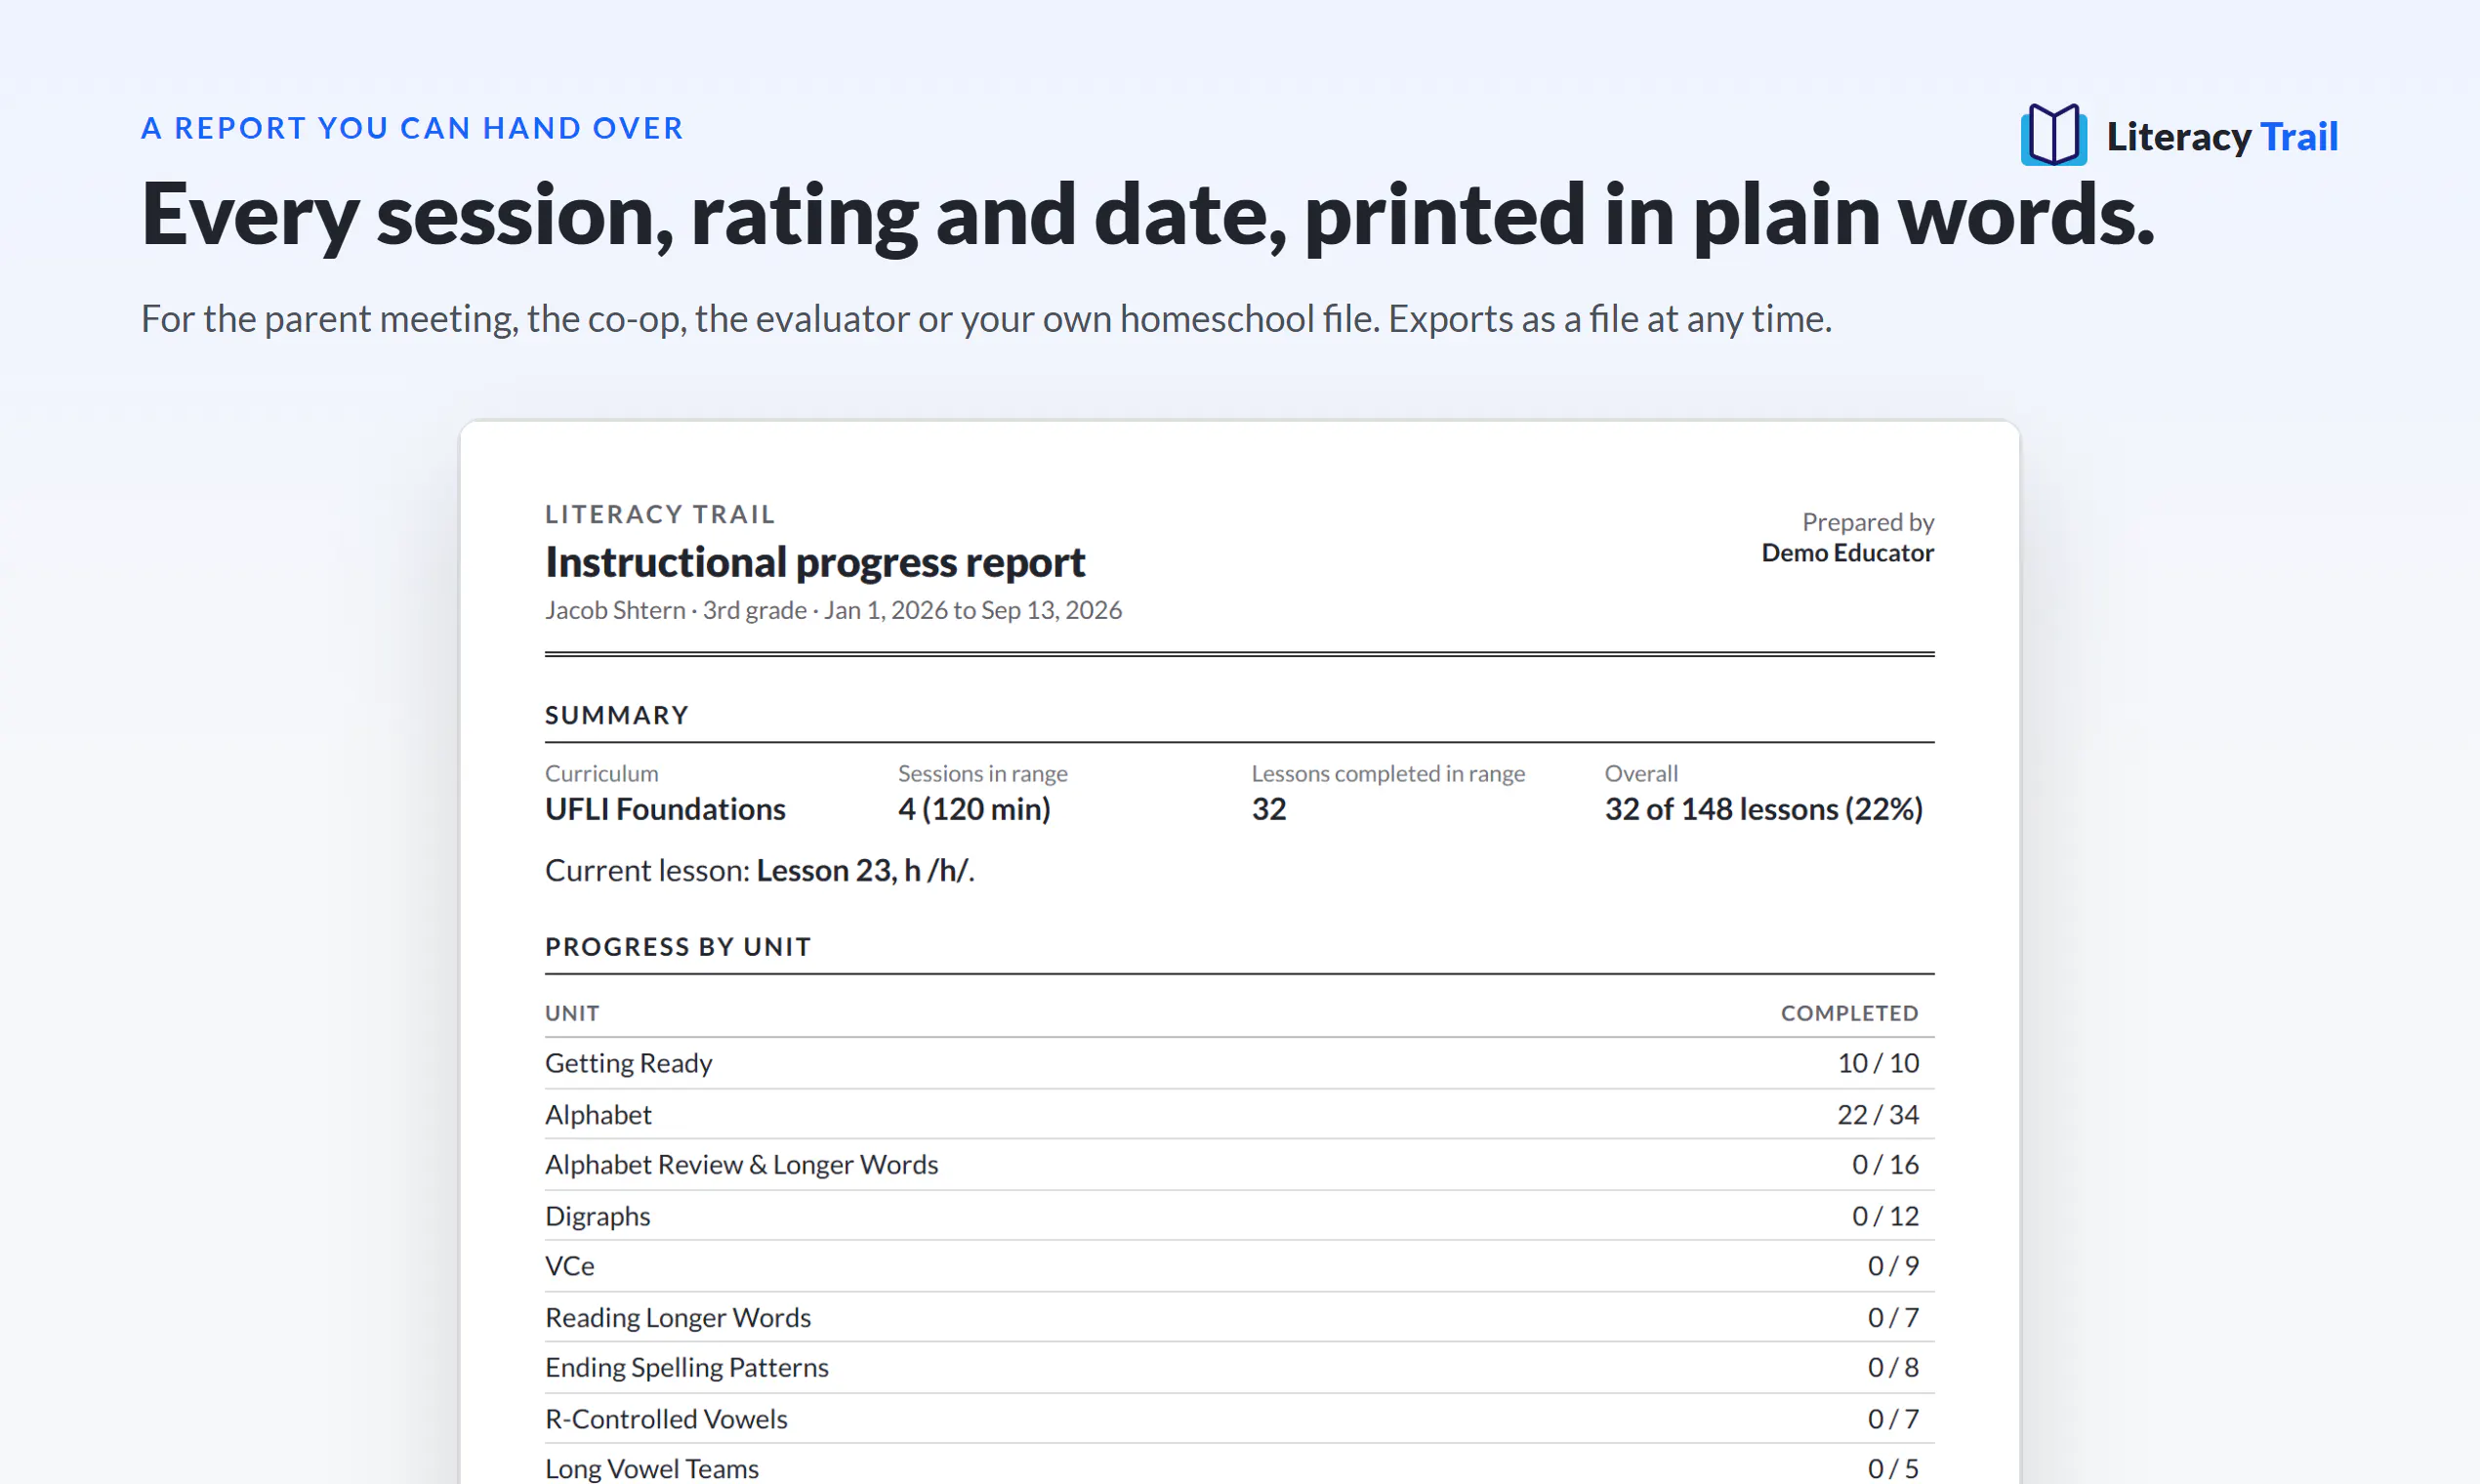The image size is (2480, 1484).
Task: Select the "Alphabet Review & Longer Words" unit name
Action: pos(741,1165)
